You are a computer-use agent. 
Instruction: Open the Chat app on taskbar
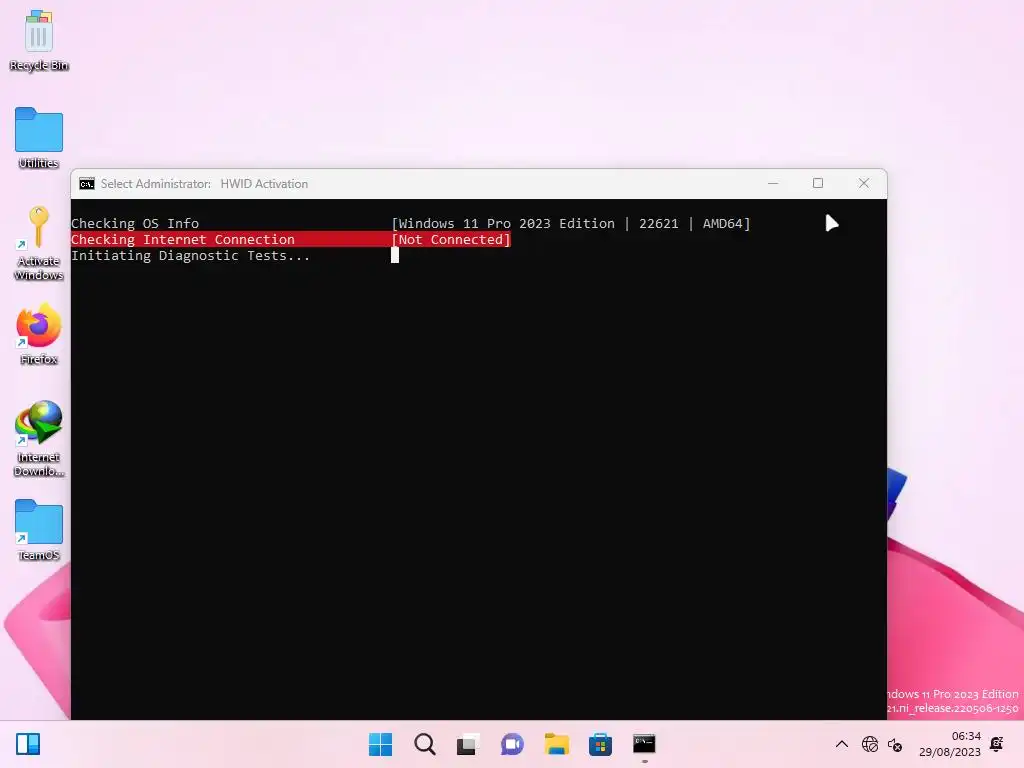pyautogui.click(x=512, y=744)
